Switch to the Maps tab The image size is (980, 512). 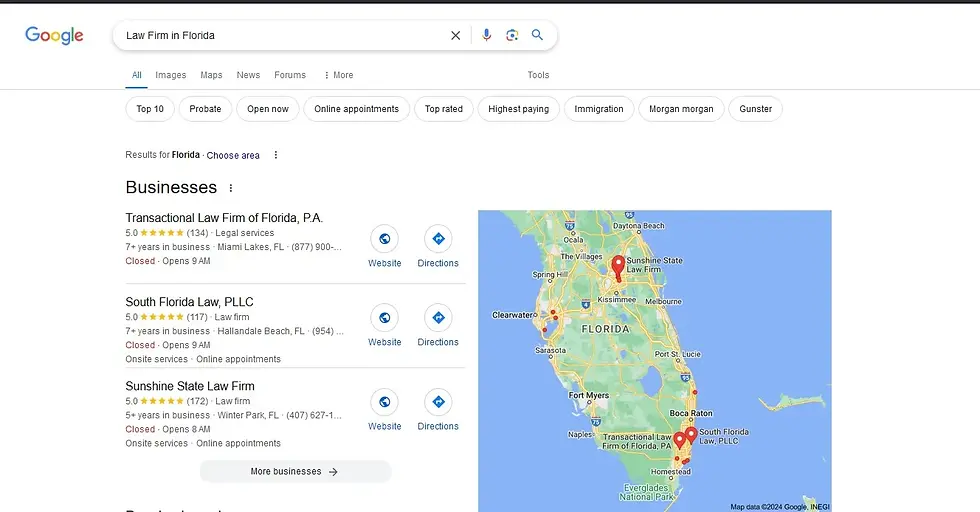[211, 75]
